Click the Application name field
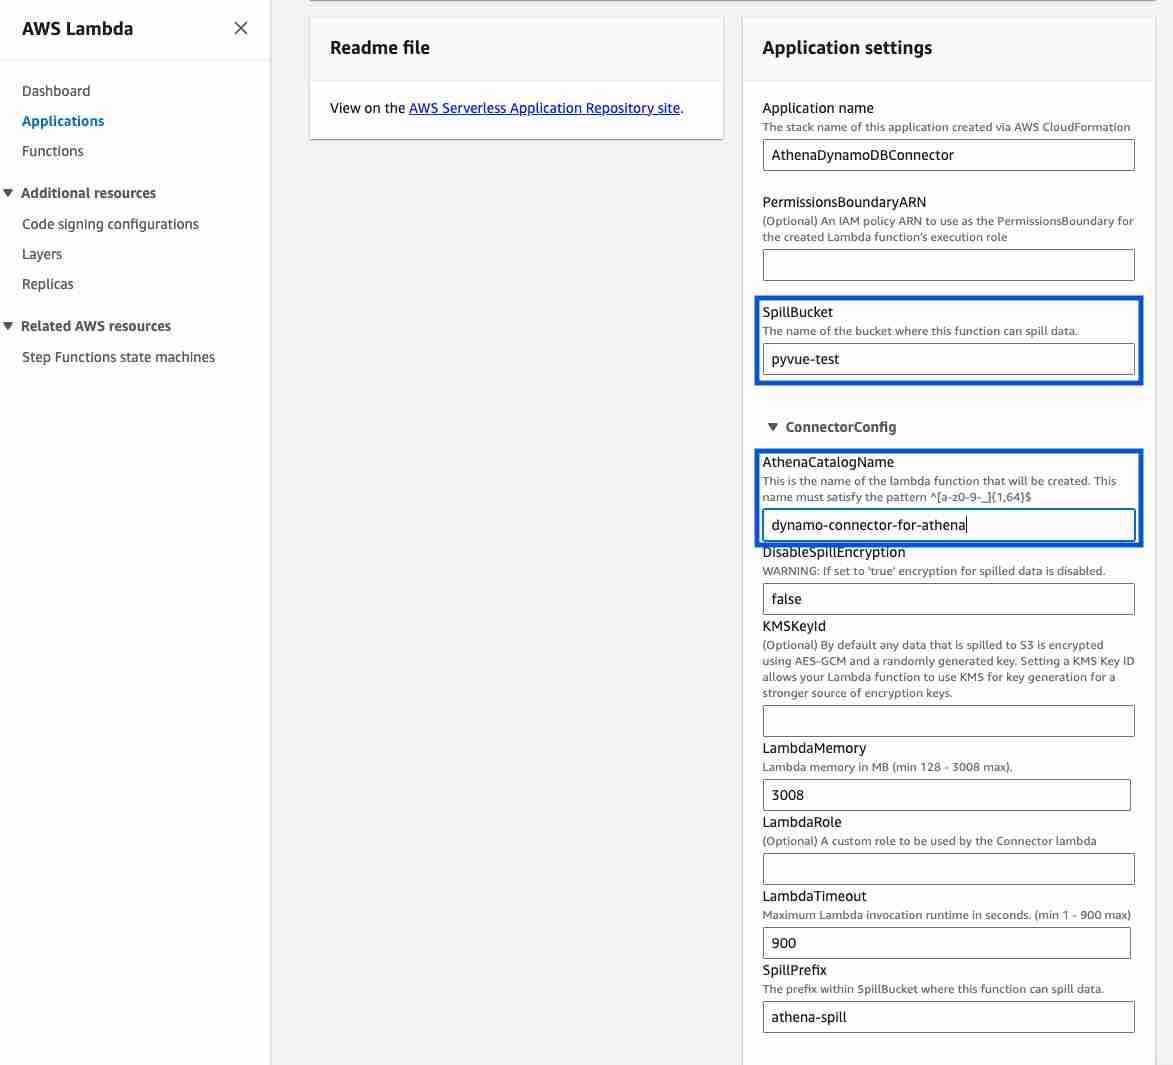This screenshot has width=1173, height=1065. coord(948,155)
